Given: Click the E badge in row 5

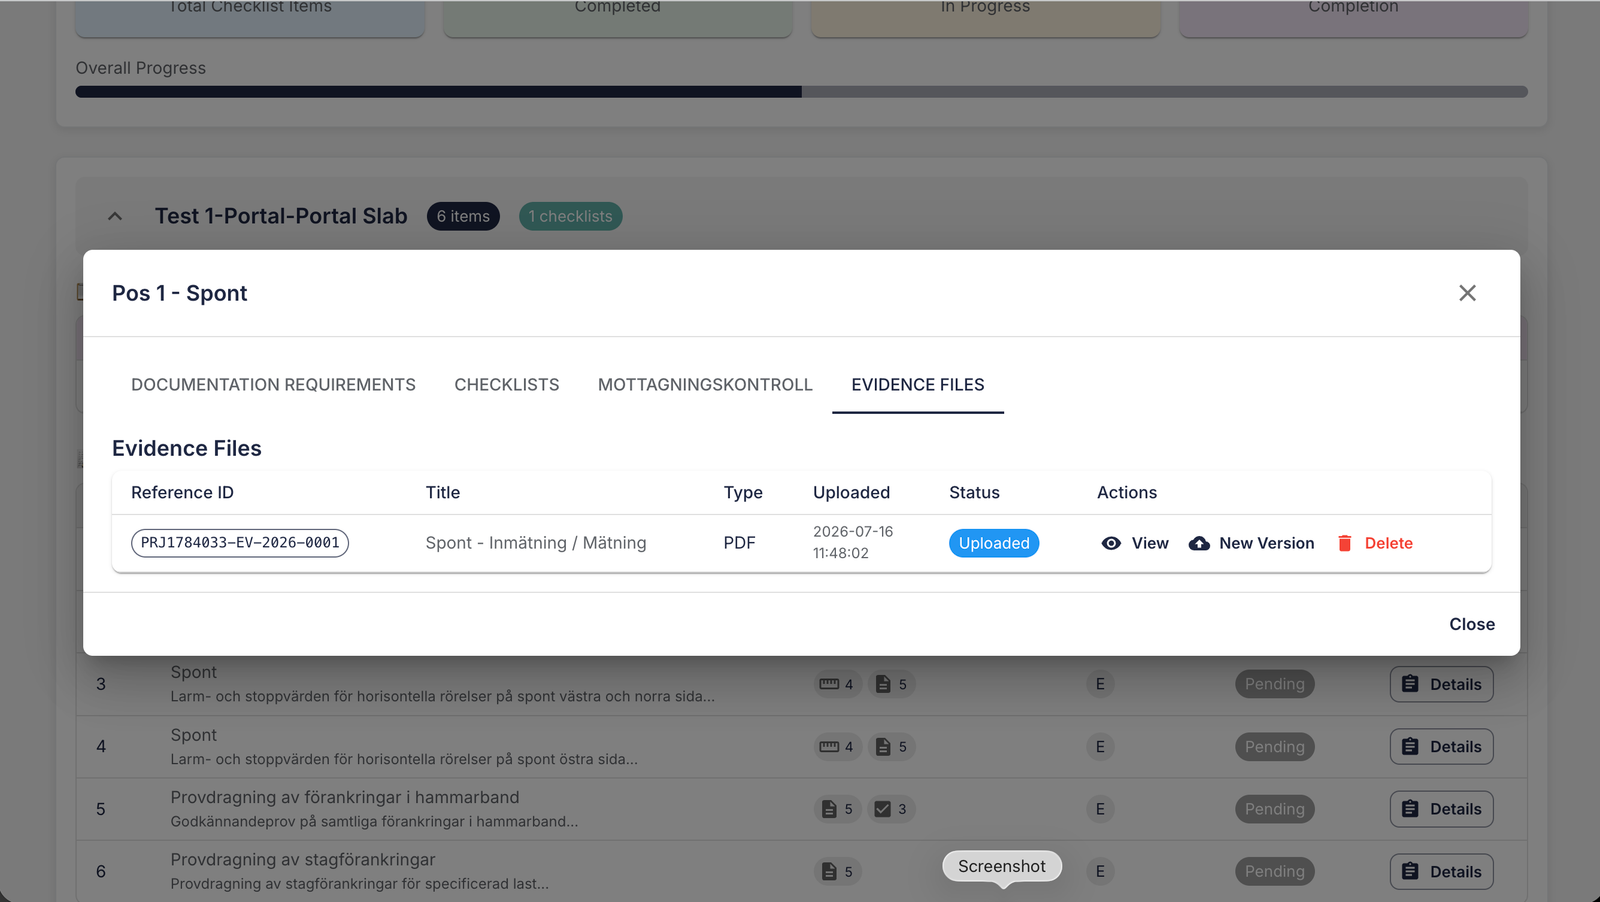Looking at the screenshot, I should (x=1100, y=809).
